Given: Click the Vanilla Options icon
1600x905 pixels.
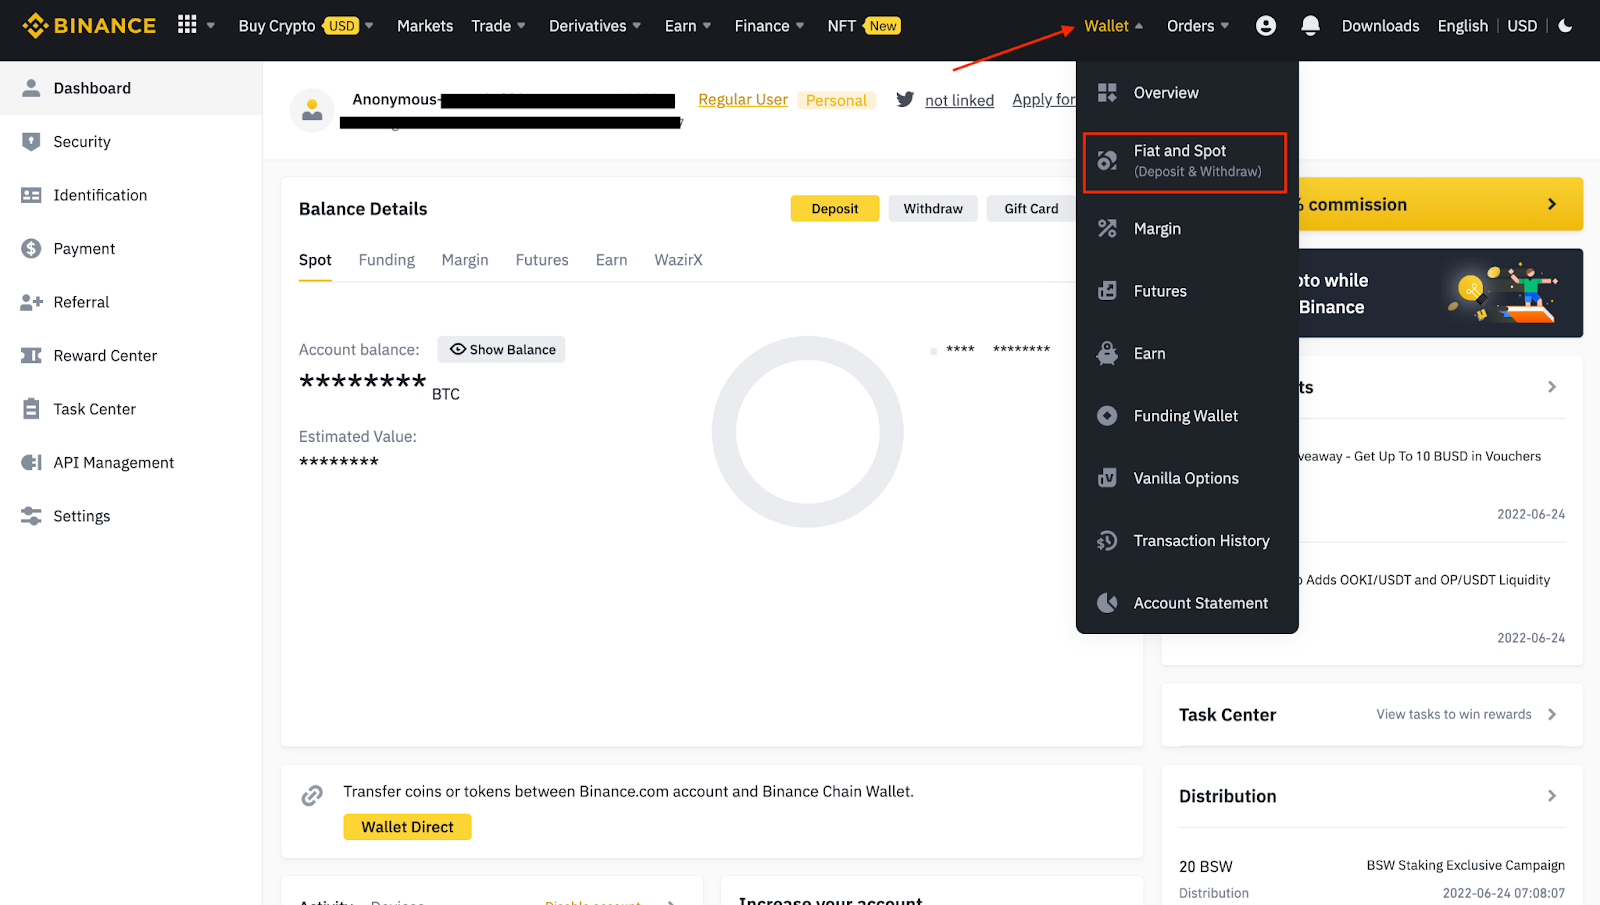Looking at the screenshot, I should point(1107,478).
